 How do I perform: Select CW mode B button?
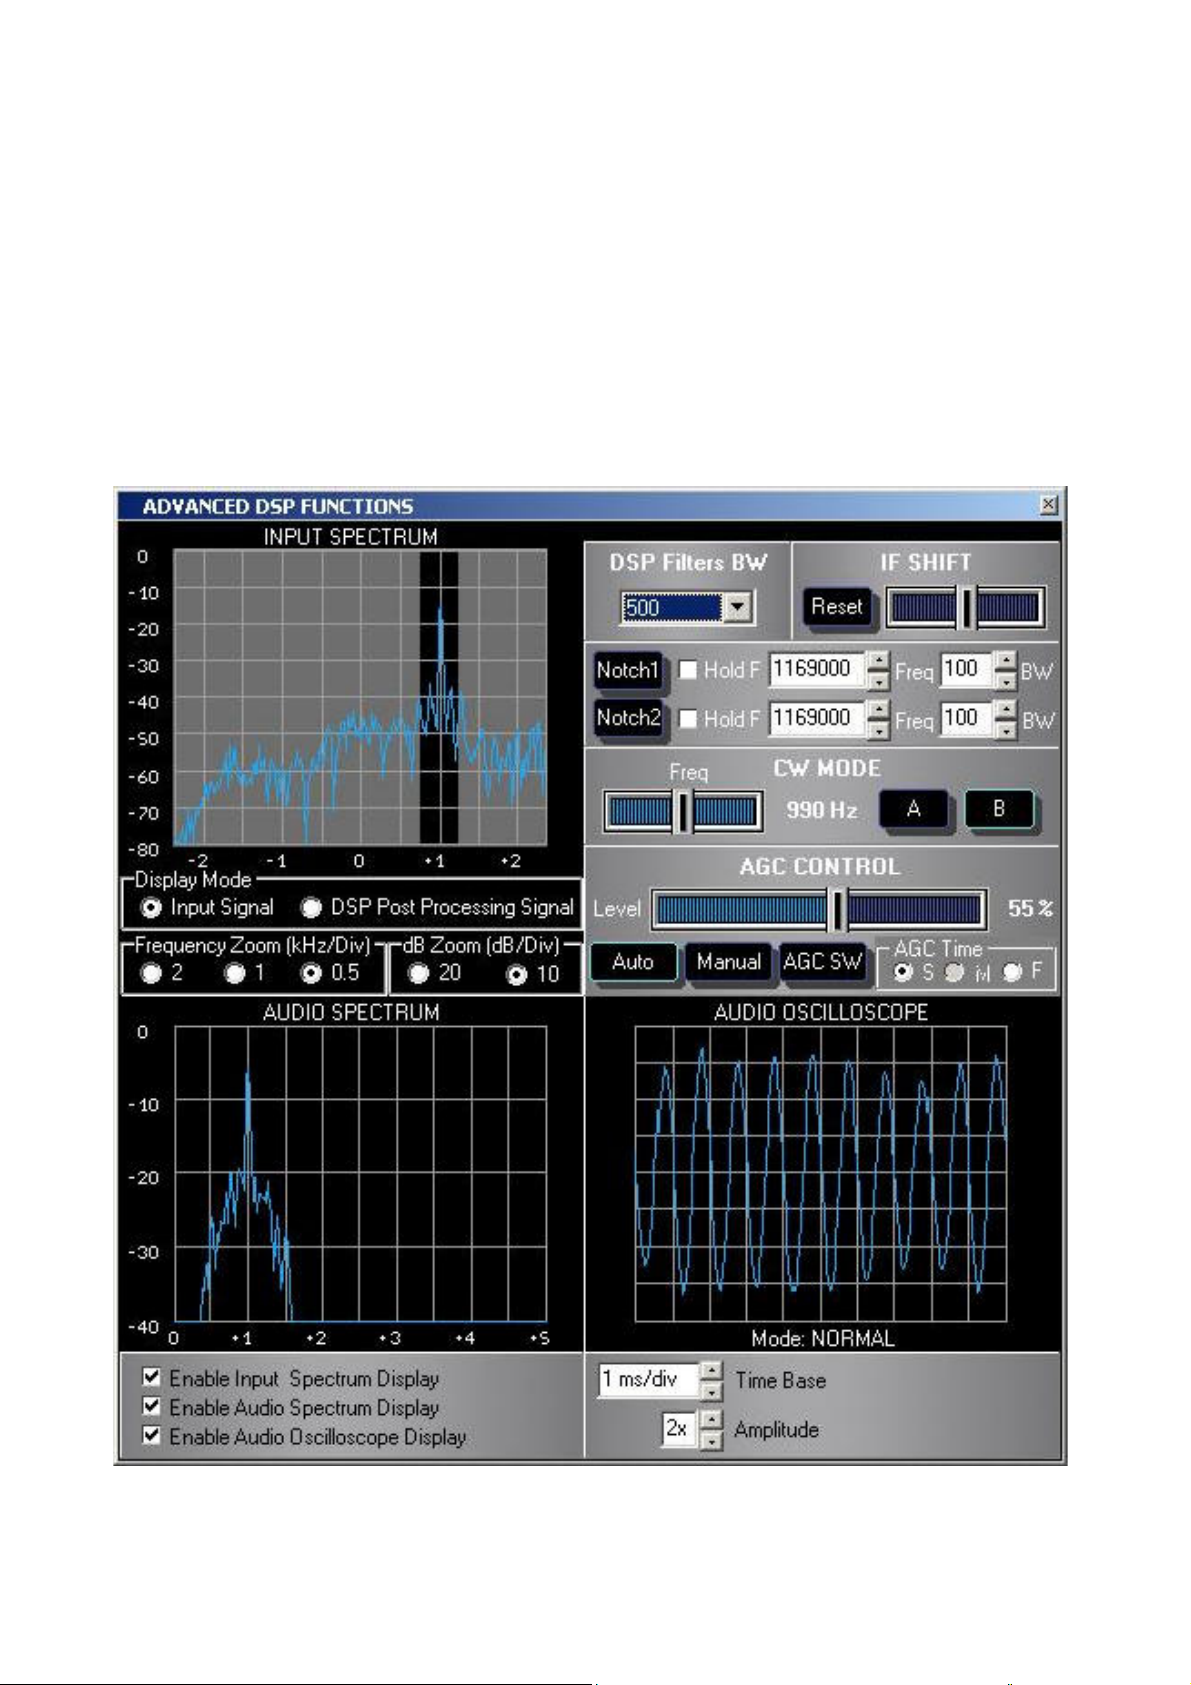click(x=999, y=809)
